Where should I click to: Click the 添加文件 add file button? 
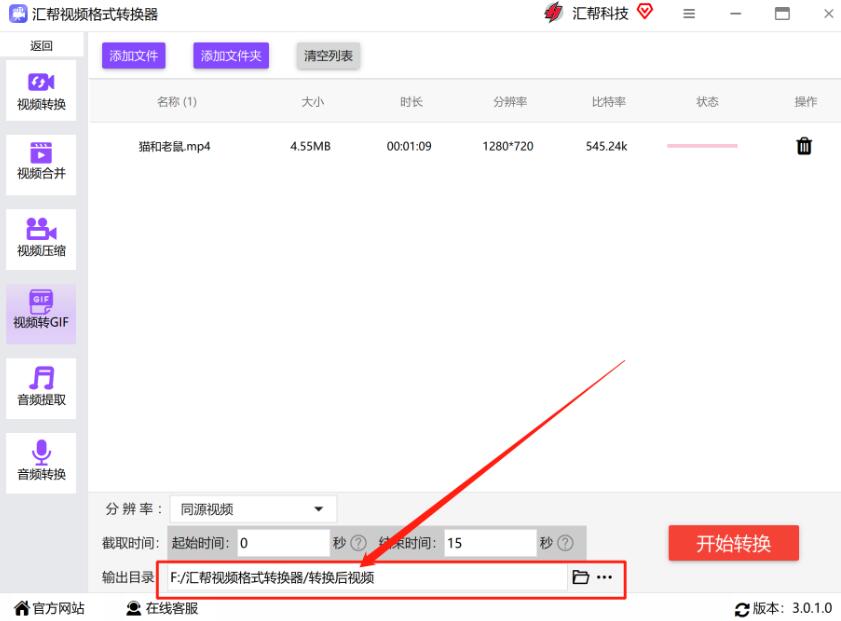(134, 56)
